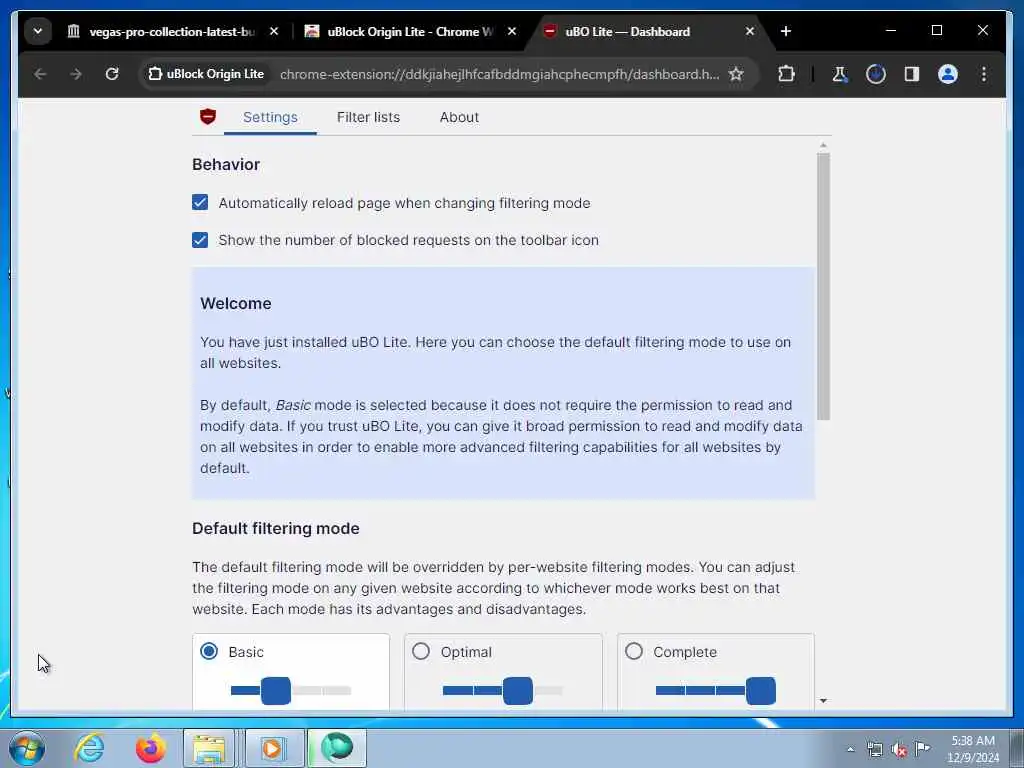Click the Welcome heading text
The height and width of the screenshot is (768, 1024).
[236, 304]
